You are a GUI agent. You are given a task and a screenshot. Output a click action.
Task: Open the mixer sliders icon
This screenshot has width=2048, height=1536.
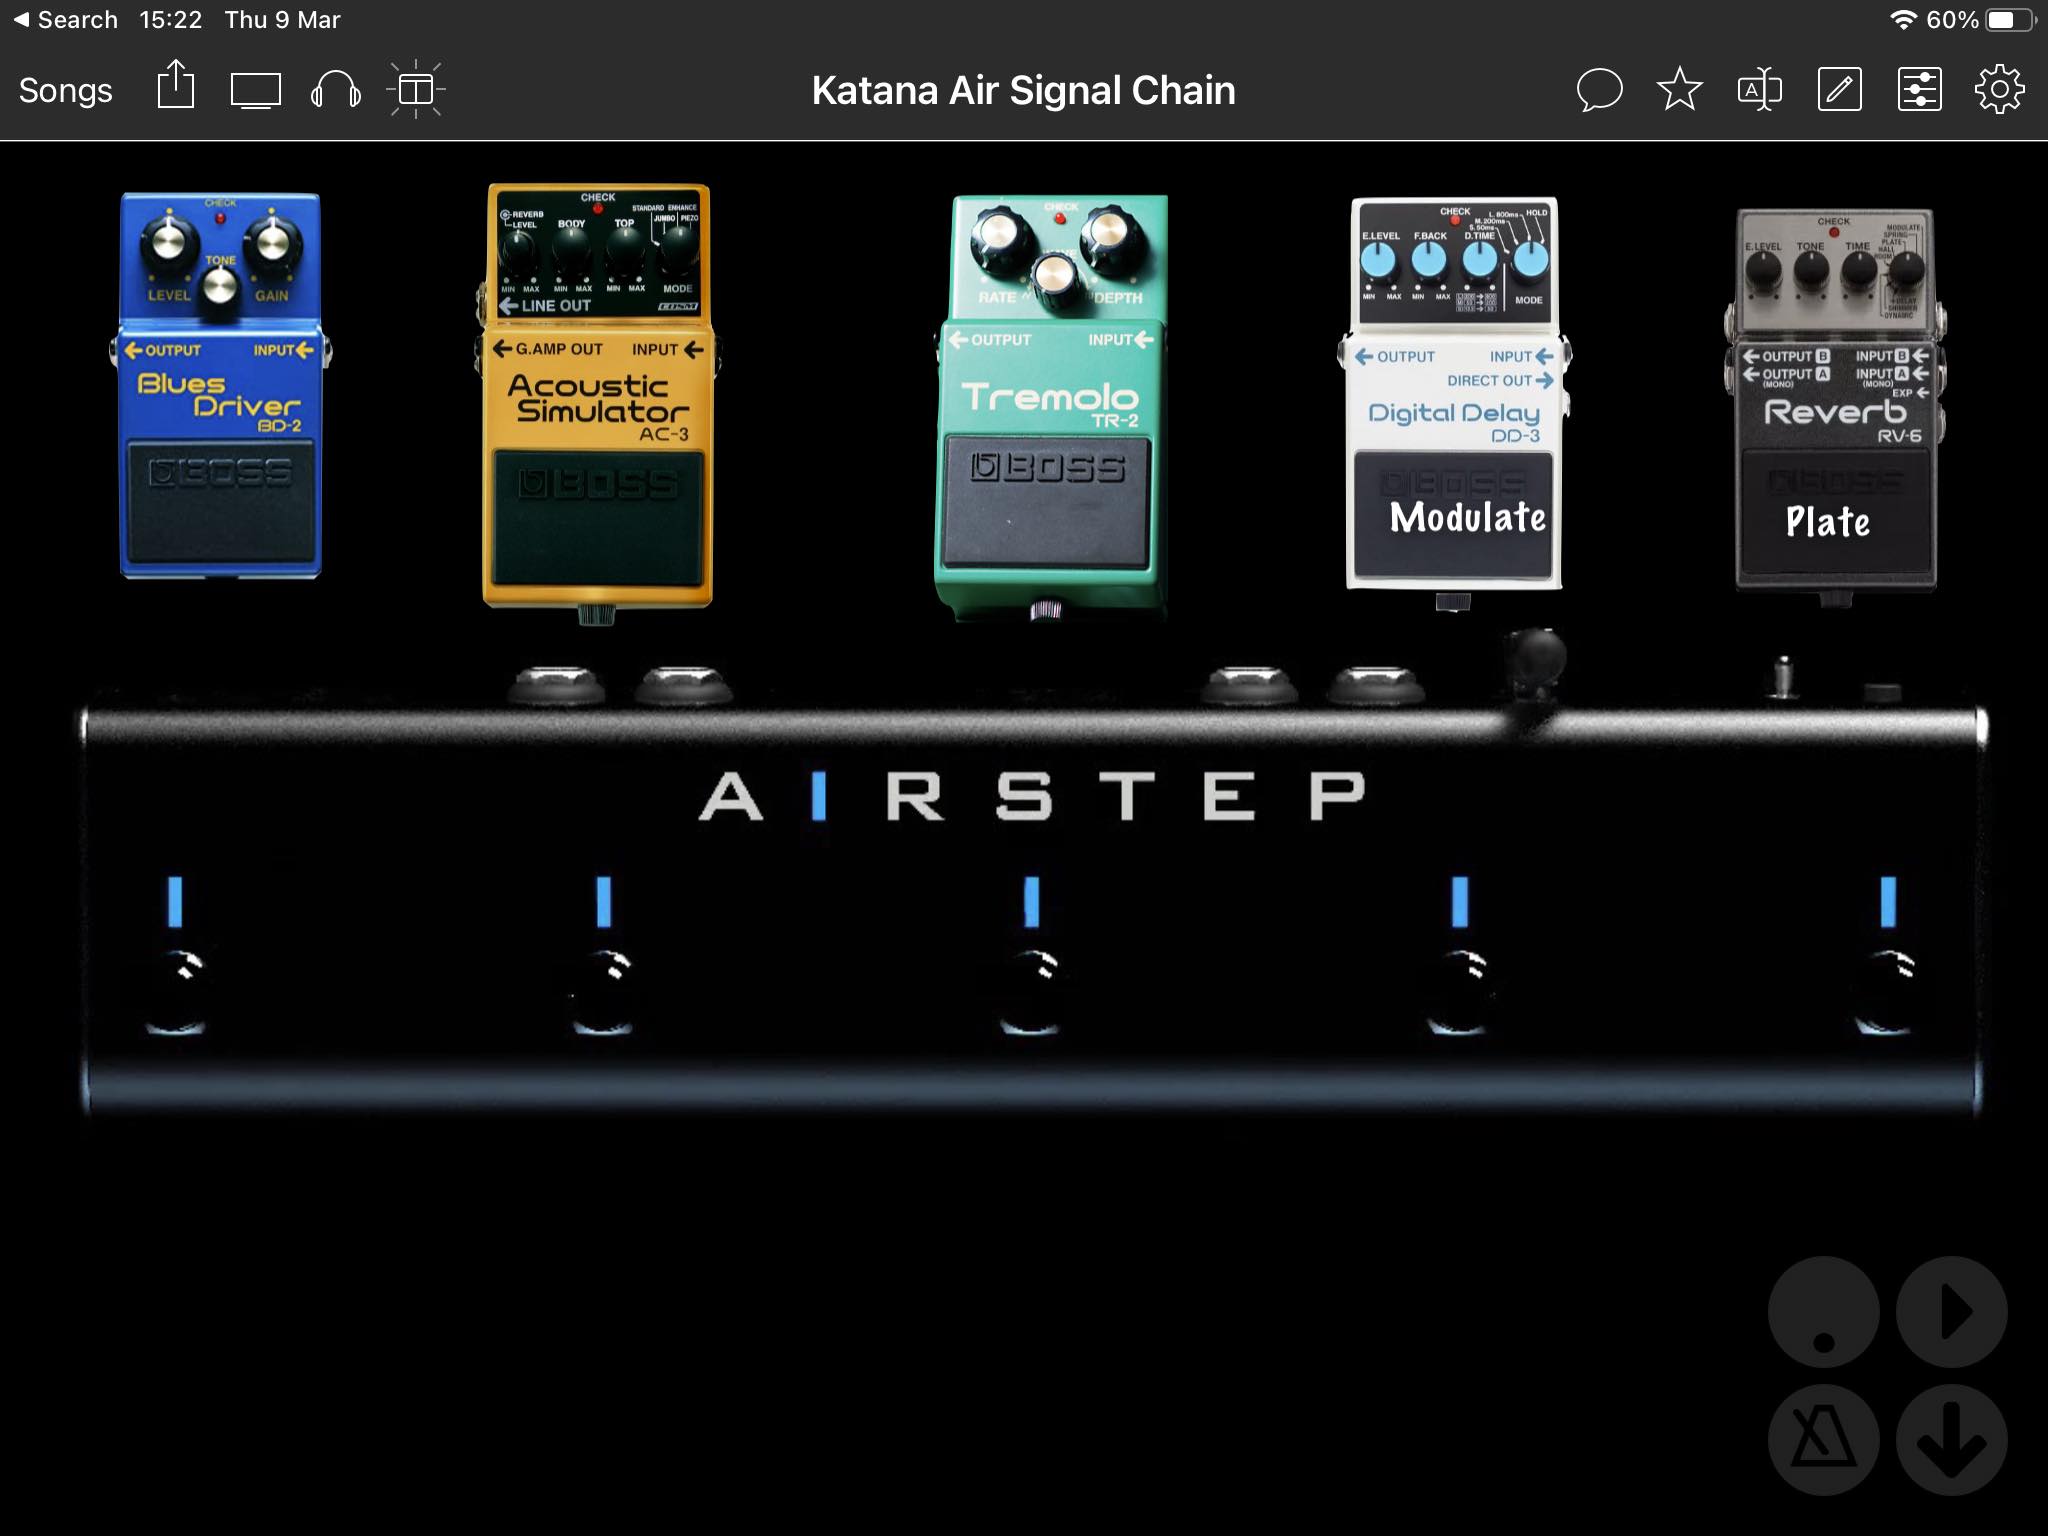point(1919,90)
